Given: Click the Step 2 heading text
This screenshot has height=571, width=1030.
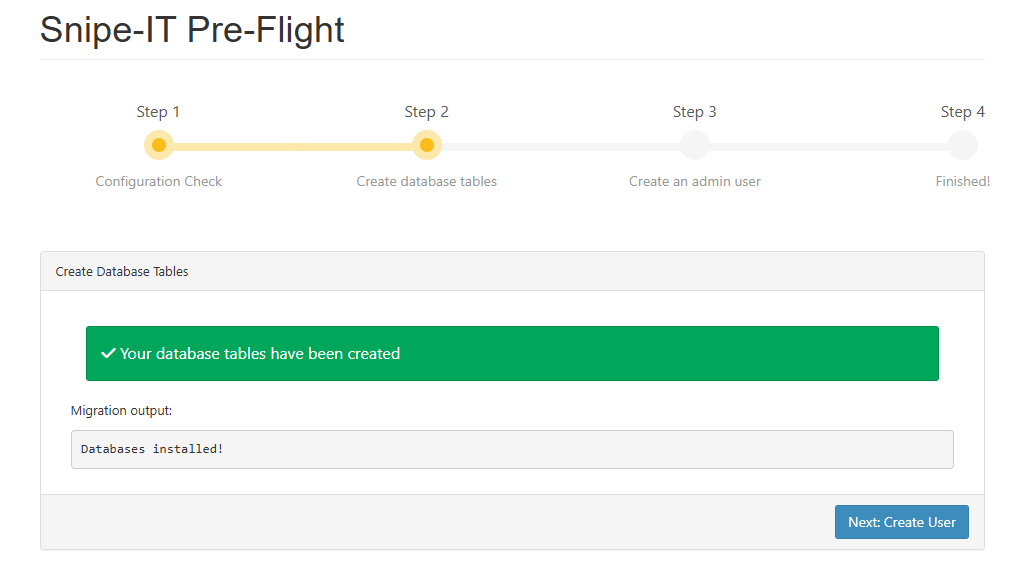Looking at the screenshot, I should click(427, 112).
